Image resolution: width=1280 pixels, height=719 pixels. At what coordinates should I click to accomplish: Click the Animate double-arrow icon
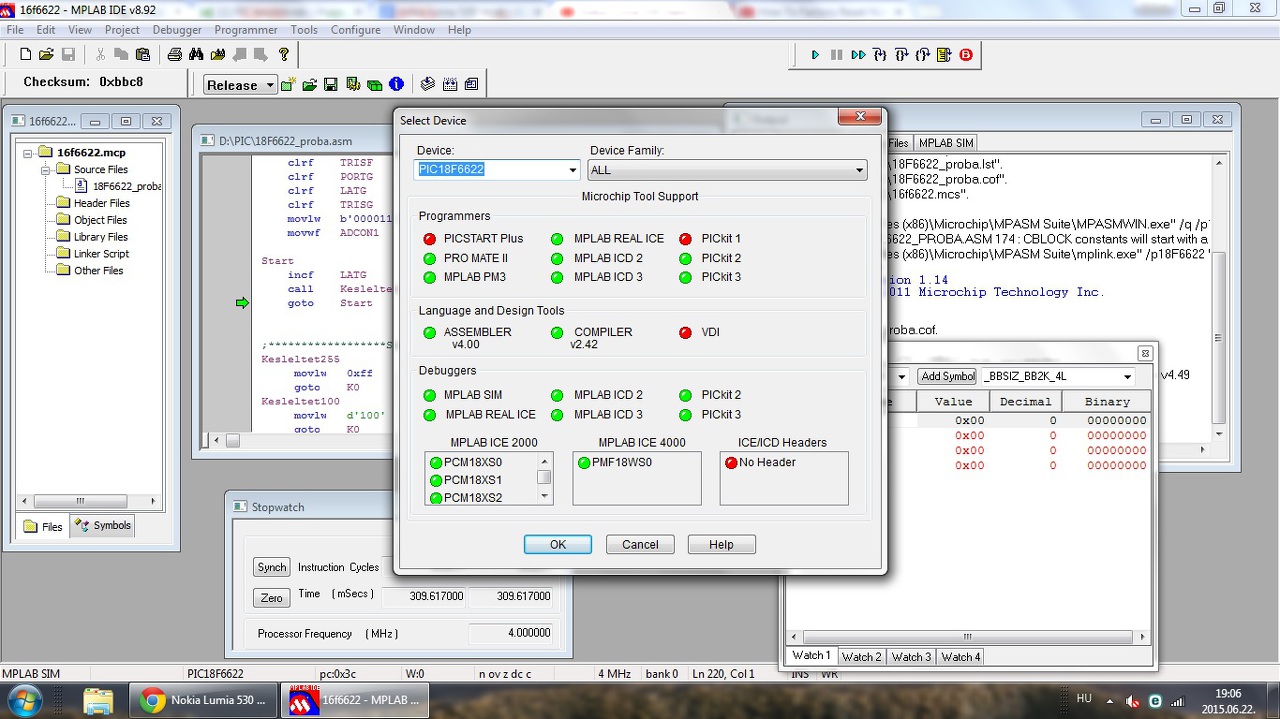(858, 55)
